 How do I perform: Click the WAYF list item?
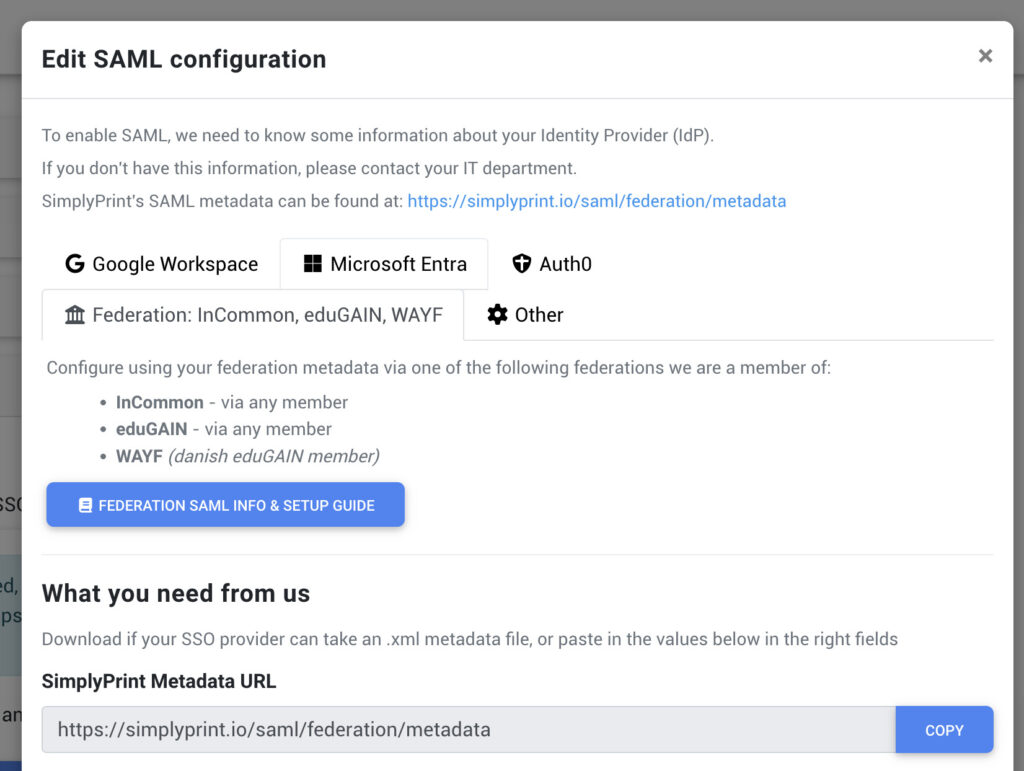(x=247, y=456)
